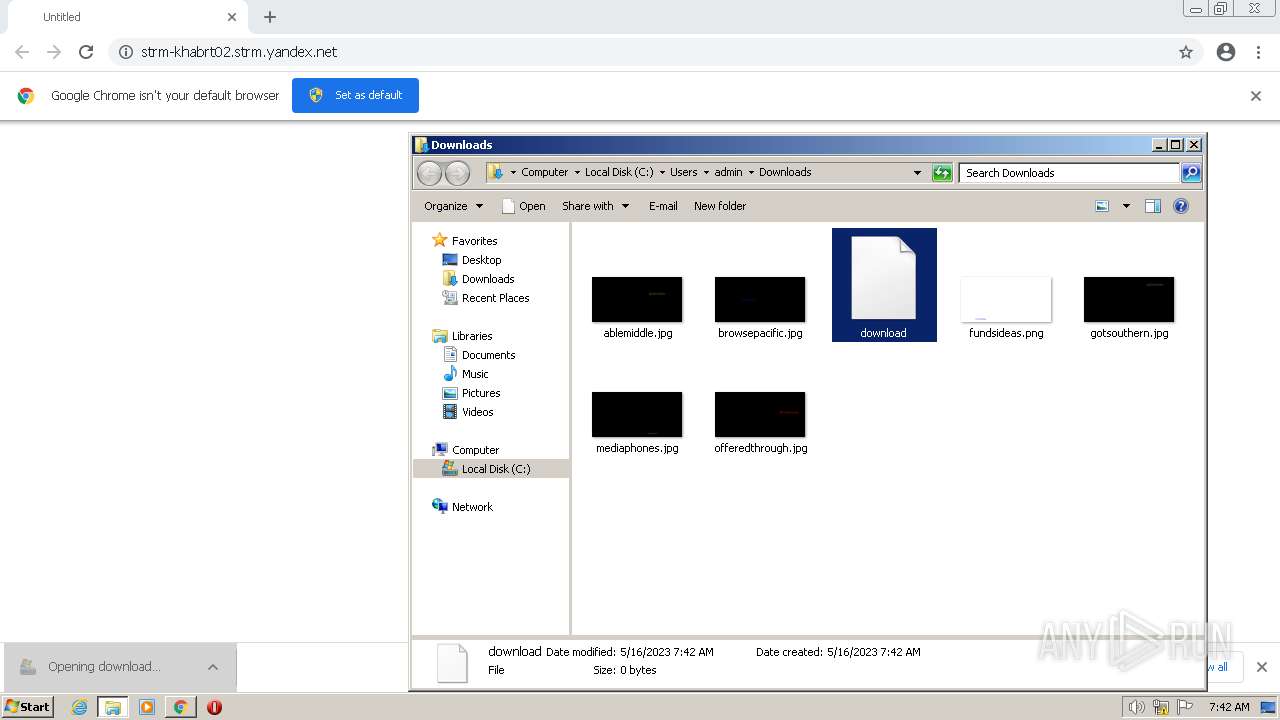
Task: Refresh the Downloads folder view
Action: (942, 173)
